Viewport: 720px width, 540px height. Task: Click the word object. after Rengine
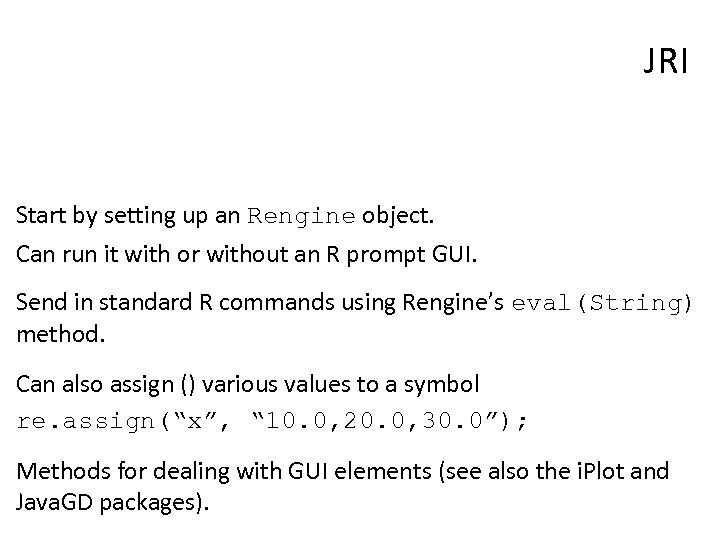(x=397, y=216)
